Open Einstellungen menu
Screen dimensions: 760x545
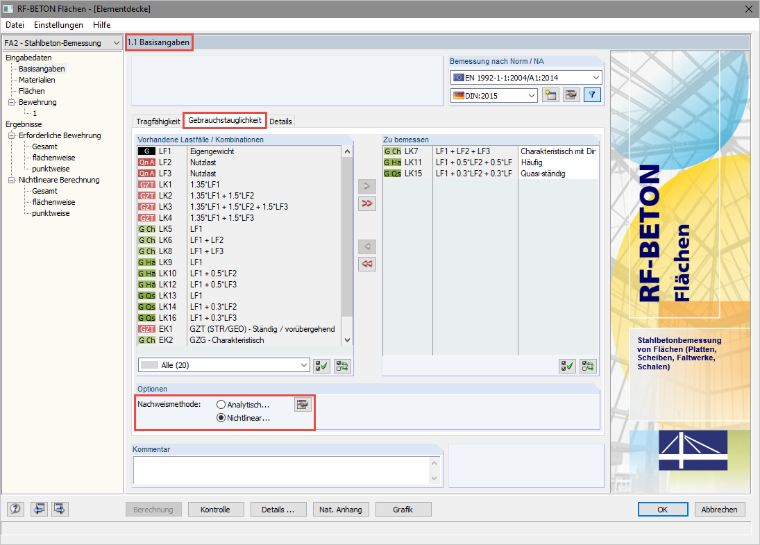pos(59,25)
